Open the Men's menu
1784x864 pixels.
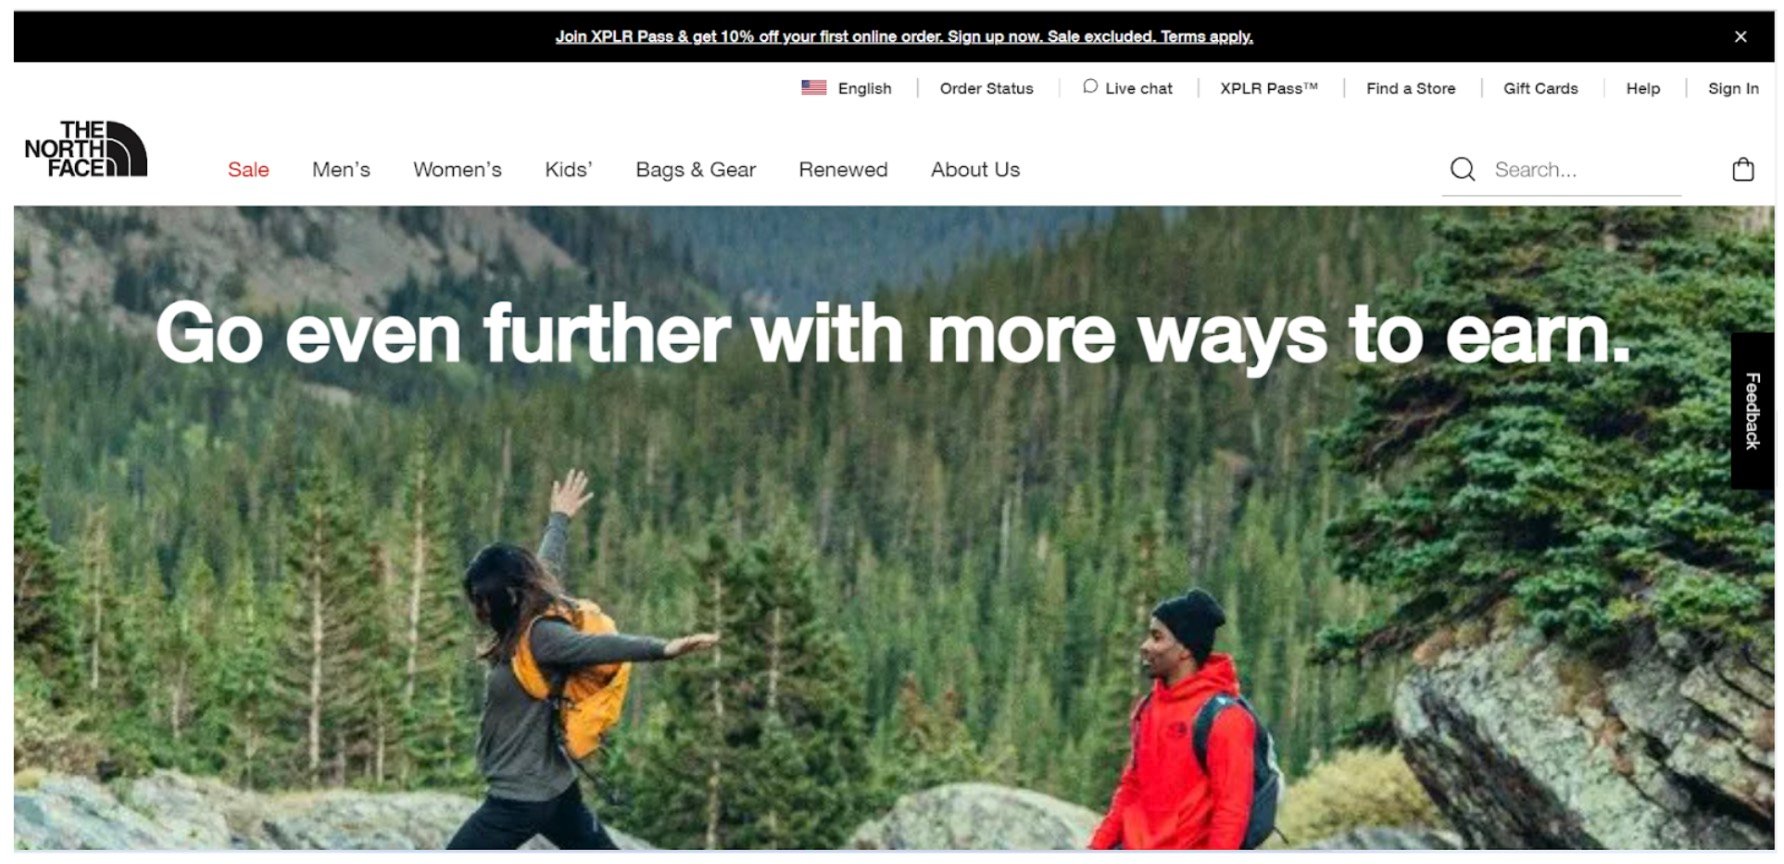coord(341,170)
